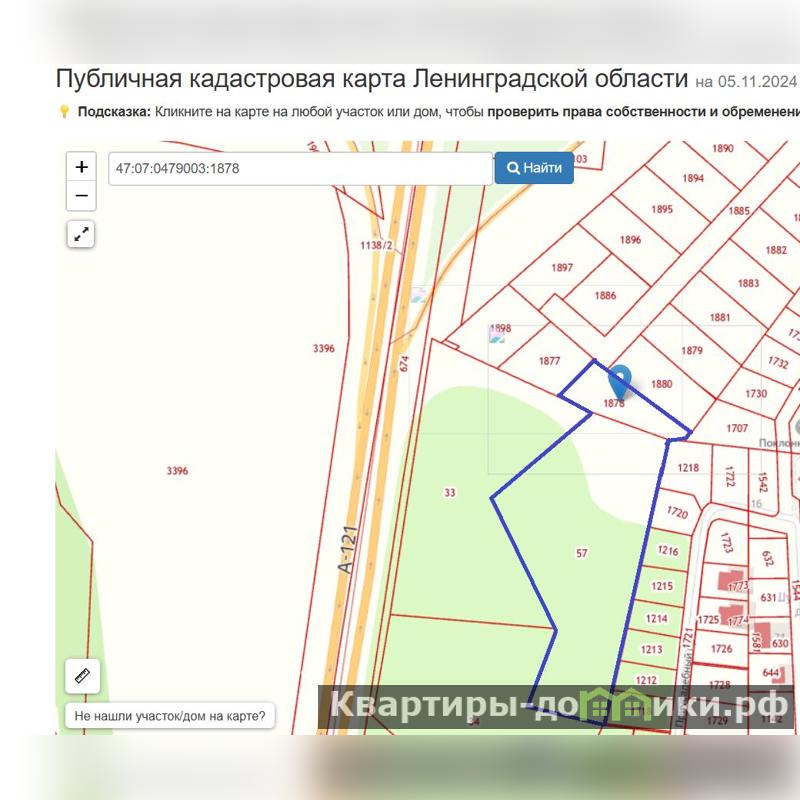Zoom out the map with minus button
Image resolution: width=800 pixels, height=800 pixels.
[81, 196]
